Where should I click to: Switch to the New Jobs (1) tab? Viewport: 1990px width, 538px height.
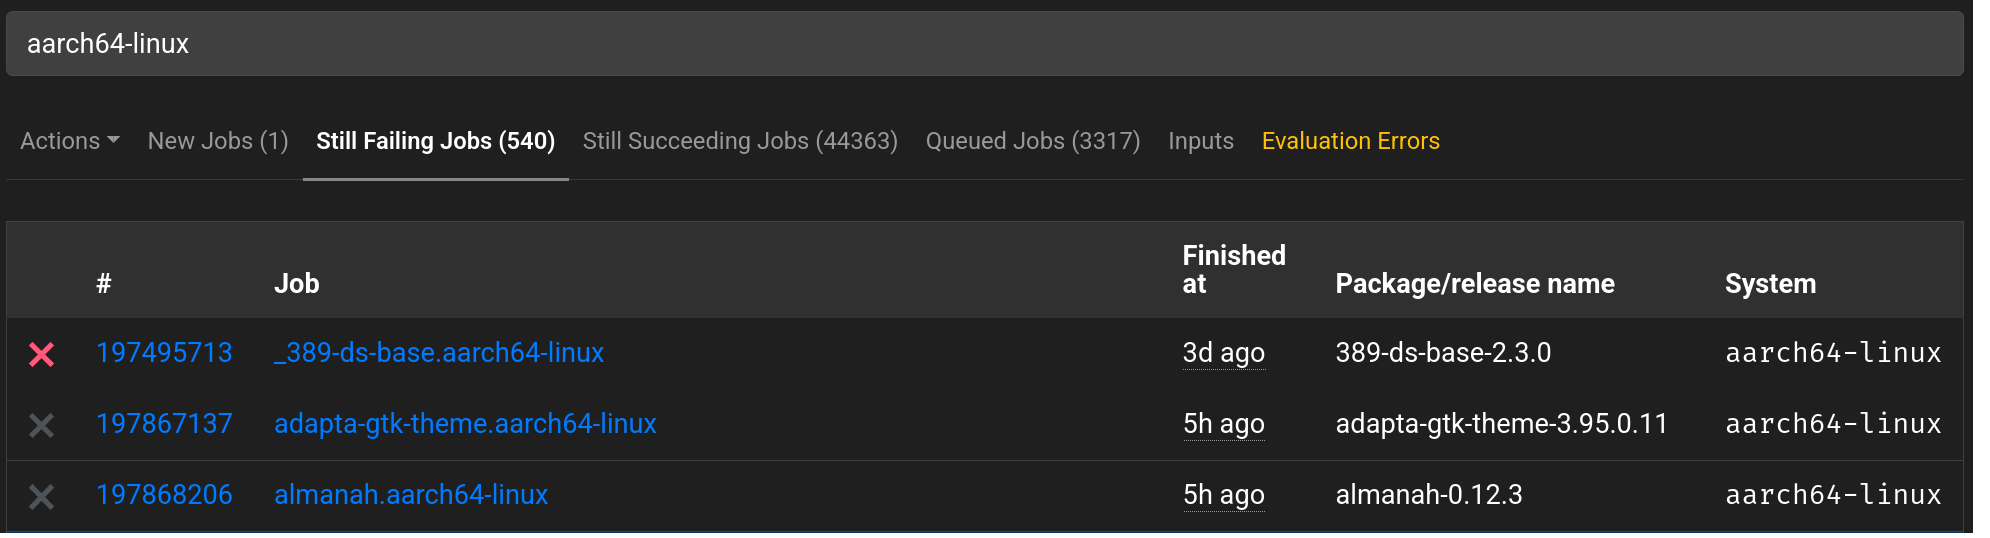[x=218, y=141]
